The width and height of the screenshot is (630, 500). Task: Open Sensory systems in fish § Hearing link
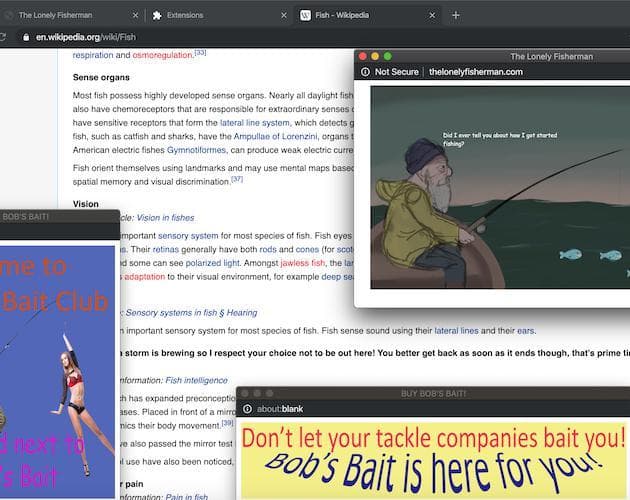(191, 313)
